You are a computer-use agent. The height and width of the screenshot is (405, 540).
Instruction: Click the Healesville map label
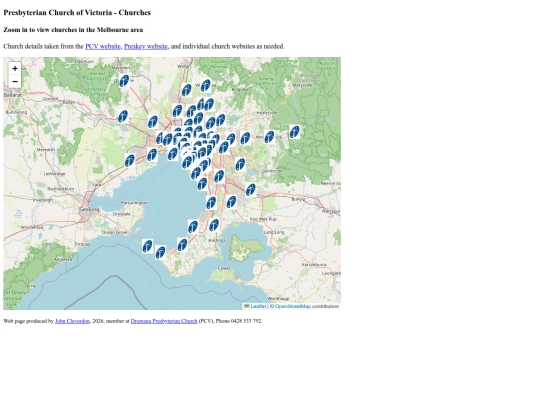pyautogui.click(x=267, y=113)
